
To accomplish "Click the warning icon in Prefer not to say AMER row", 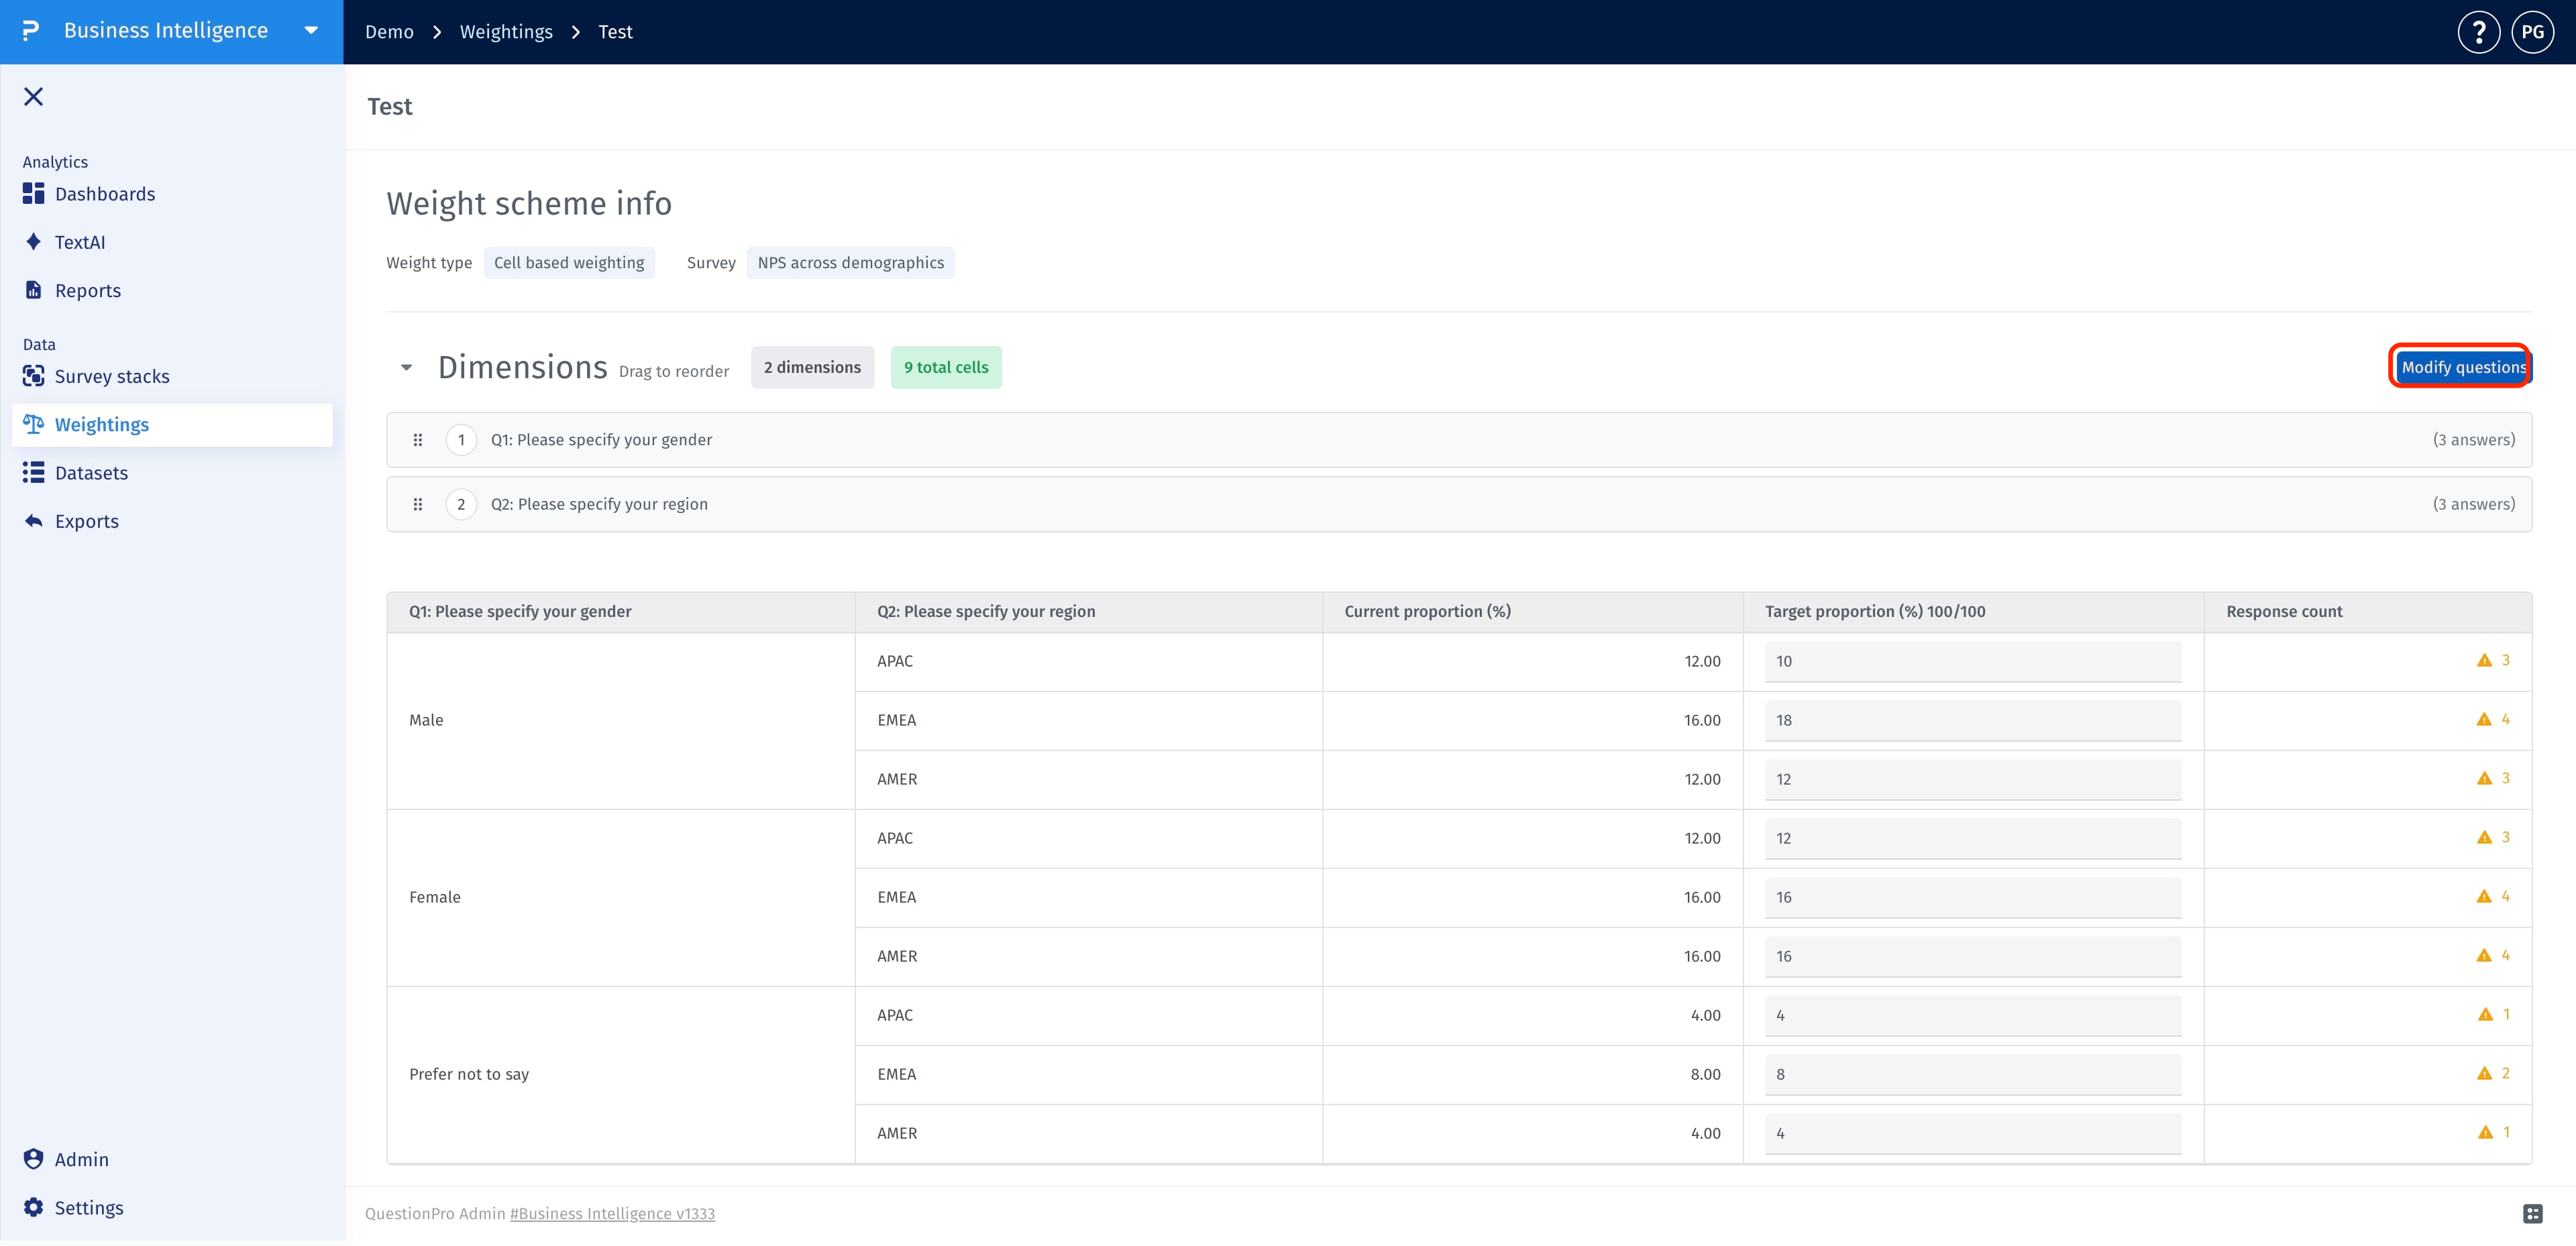I will coord(2485,1133).
